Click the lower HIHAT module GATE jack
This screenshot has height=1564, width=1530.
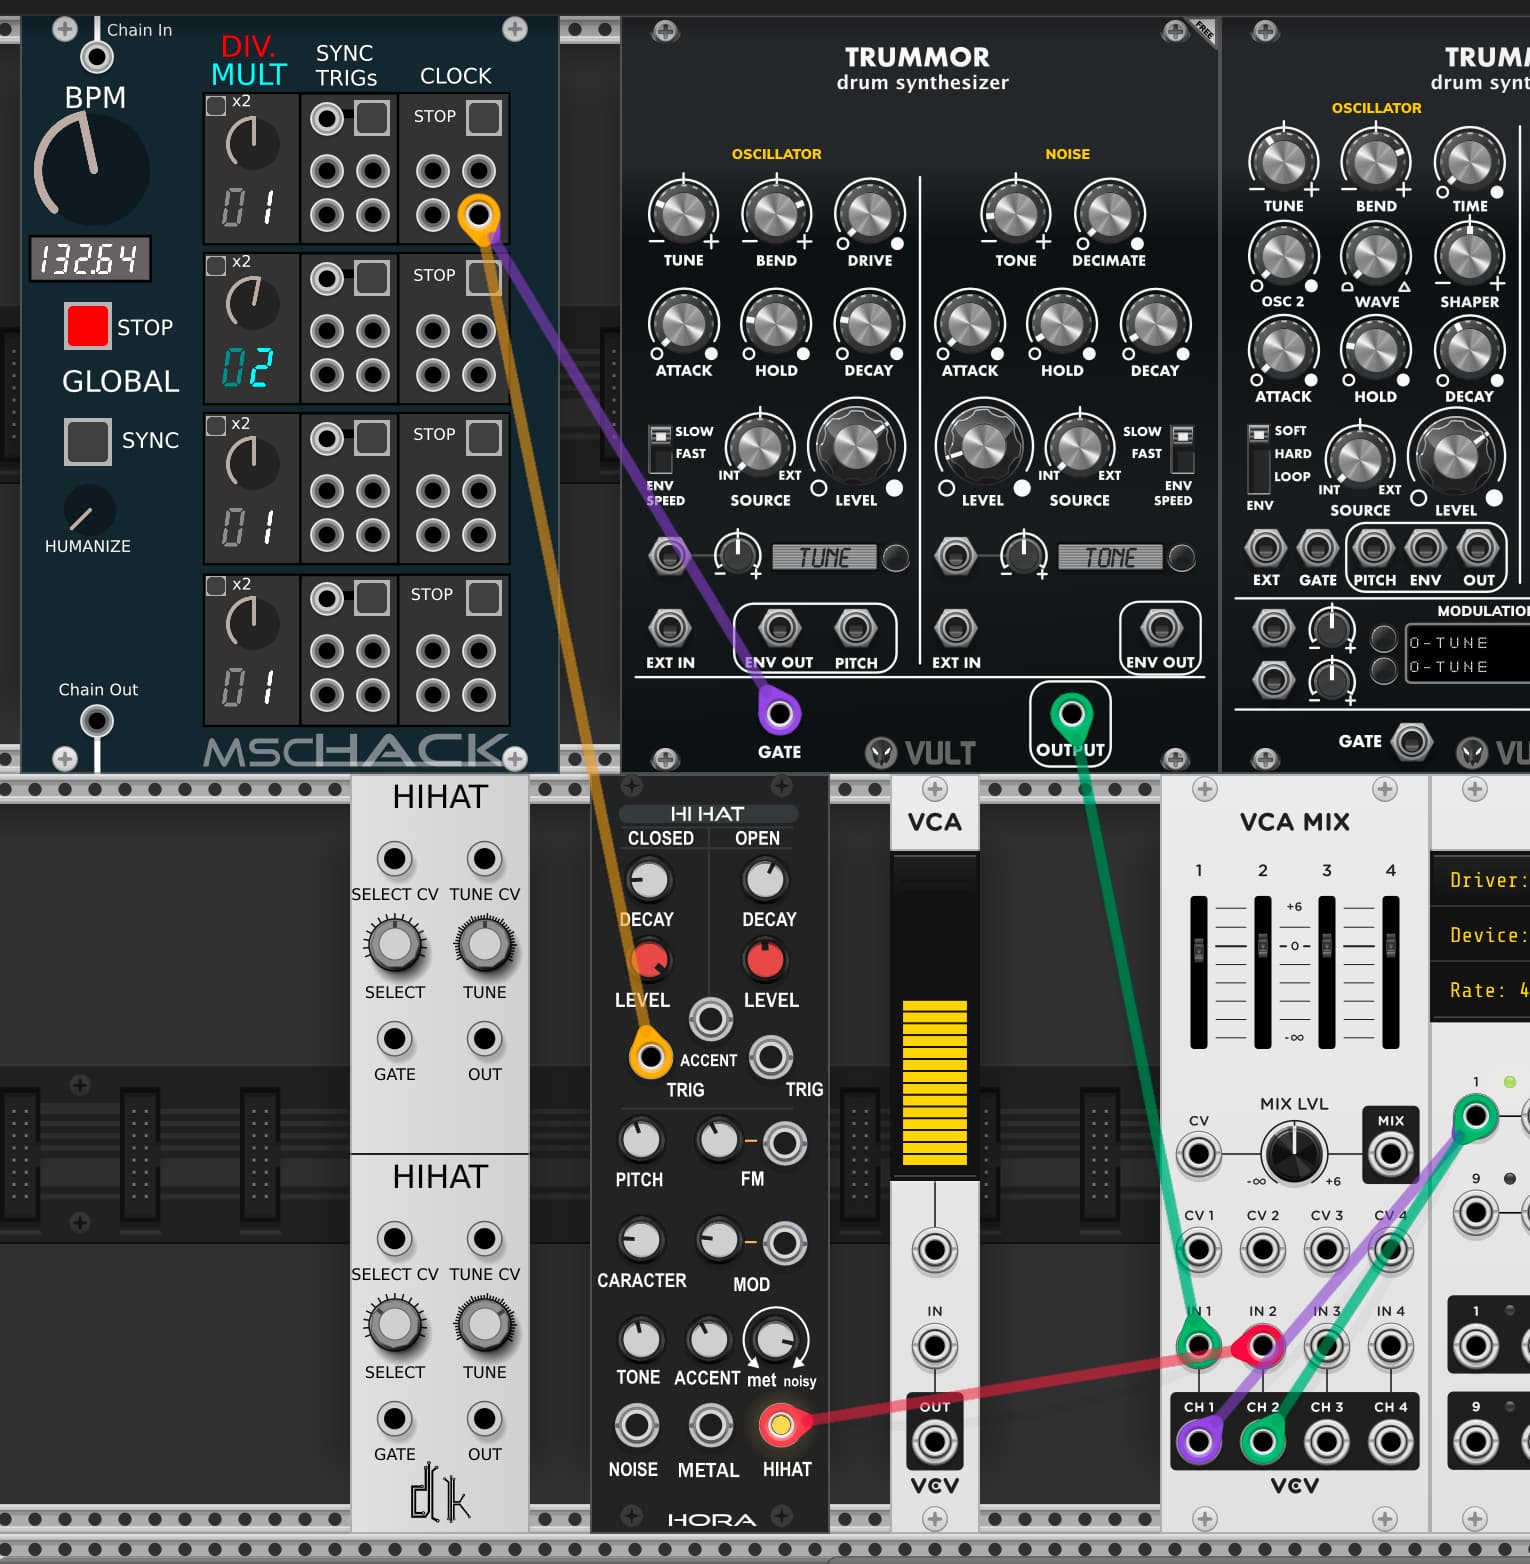(395, 1419)
